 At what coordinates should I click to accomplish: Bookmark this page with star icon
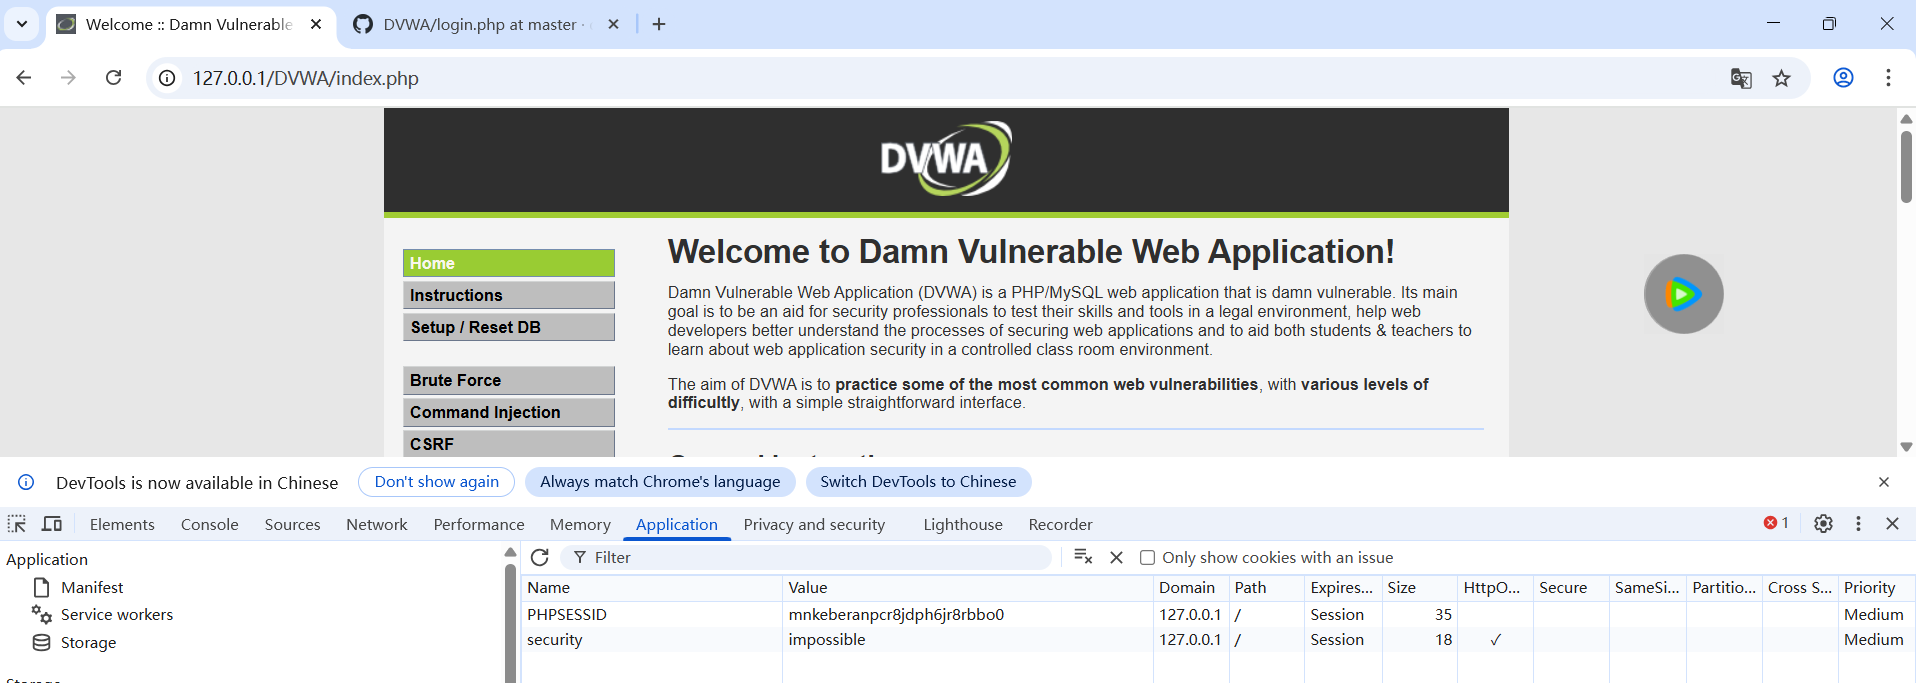click(1781, 78)
